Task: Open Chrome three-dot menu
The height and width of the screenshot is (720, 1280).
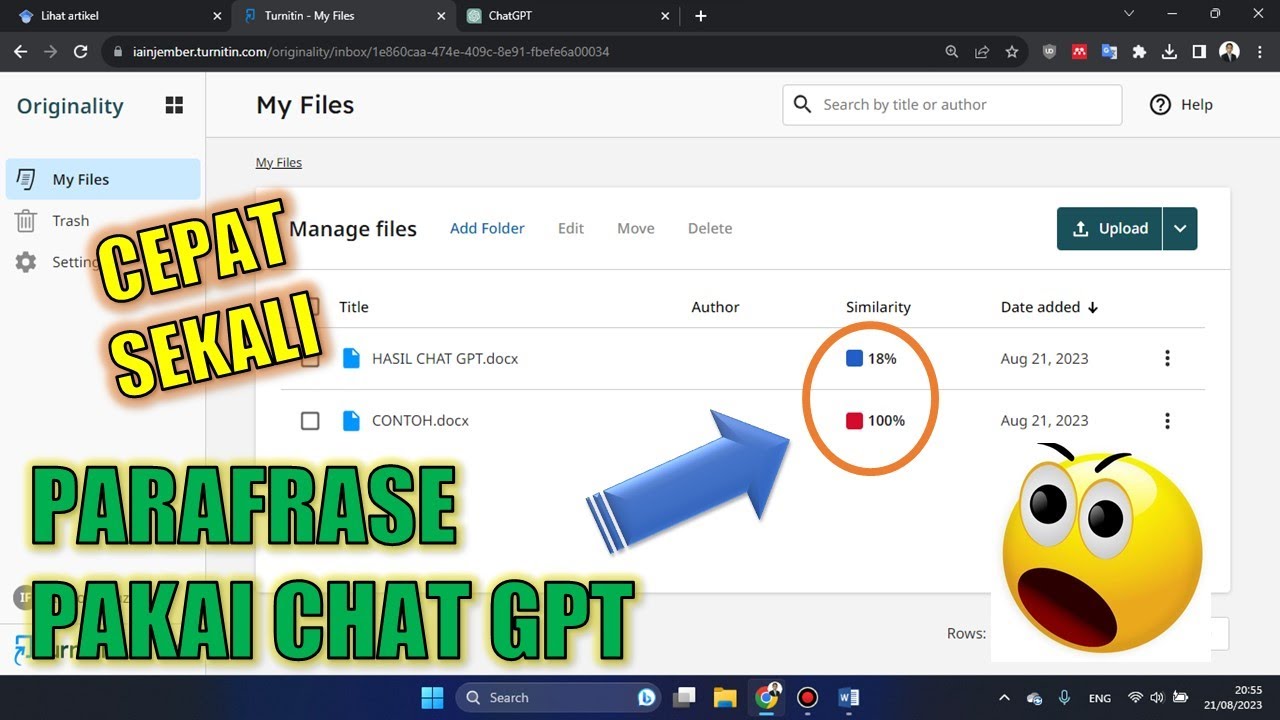Action: pos(1259,52)
